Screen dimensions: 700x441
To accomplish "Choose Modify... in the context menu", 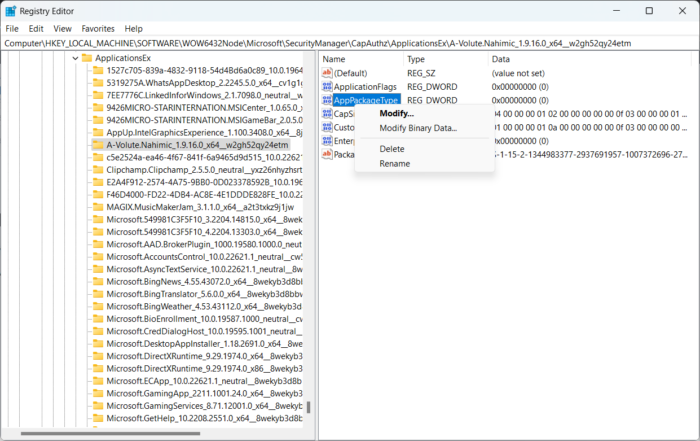I will coord(396,113).
